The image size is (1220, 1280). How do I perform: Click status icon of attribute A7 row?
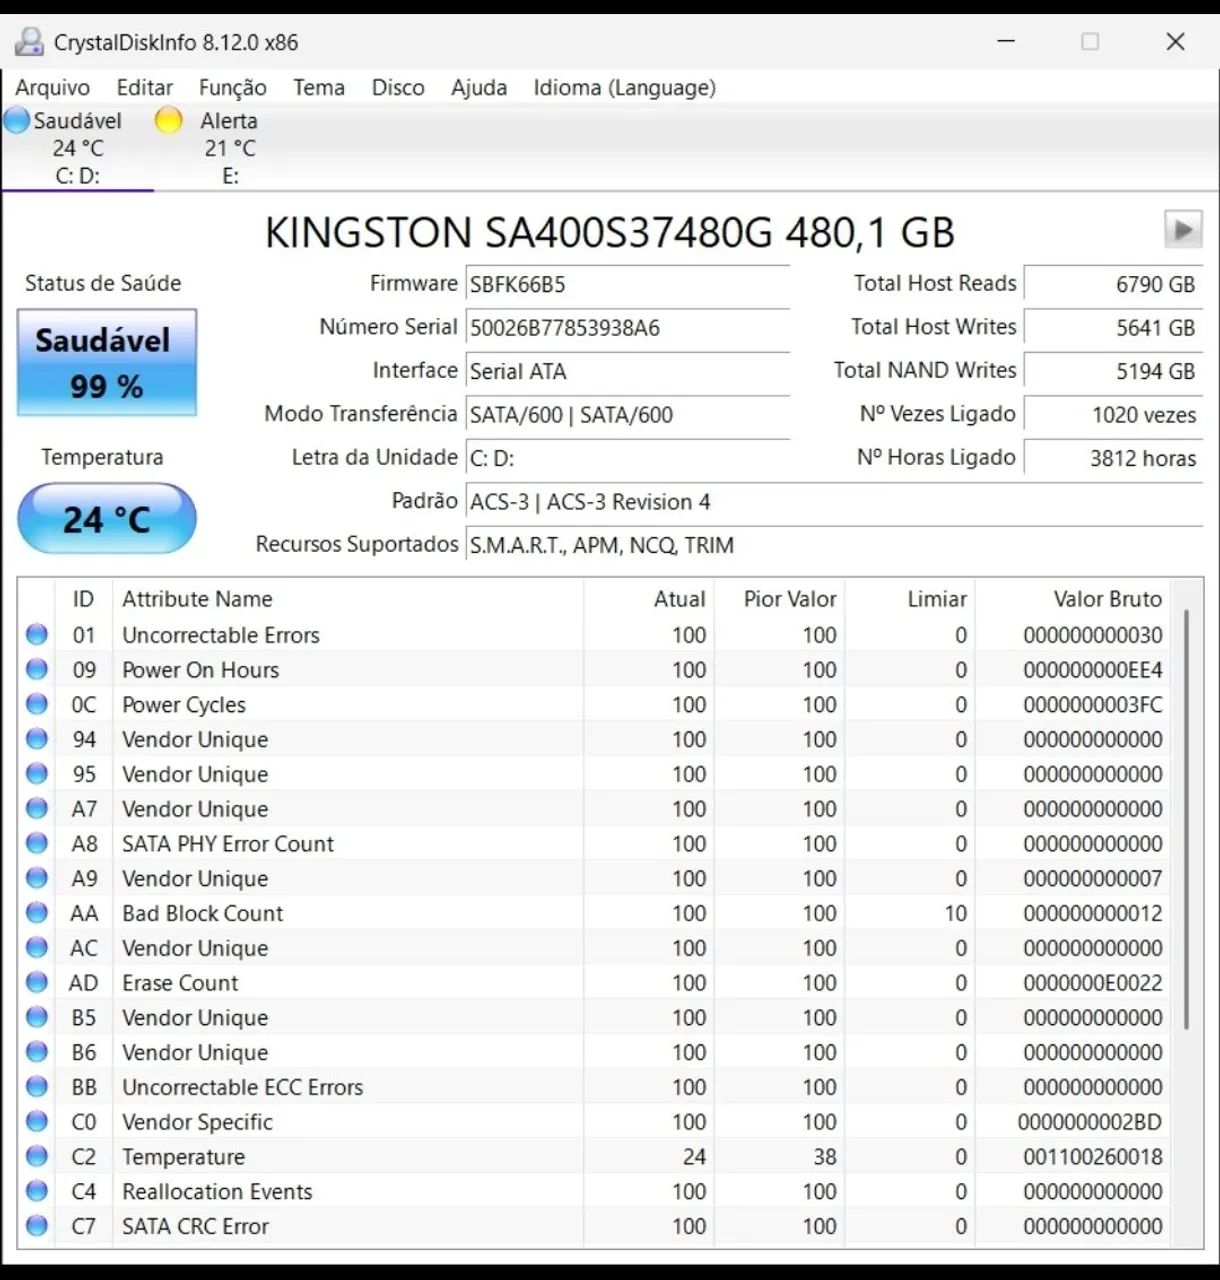[37, 808]
